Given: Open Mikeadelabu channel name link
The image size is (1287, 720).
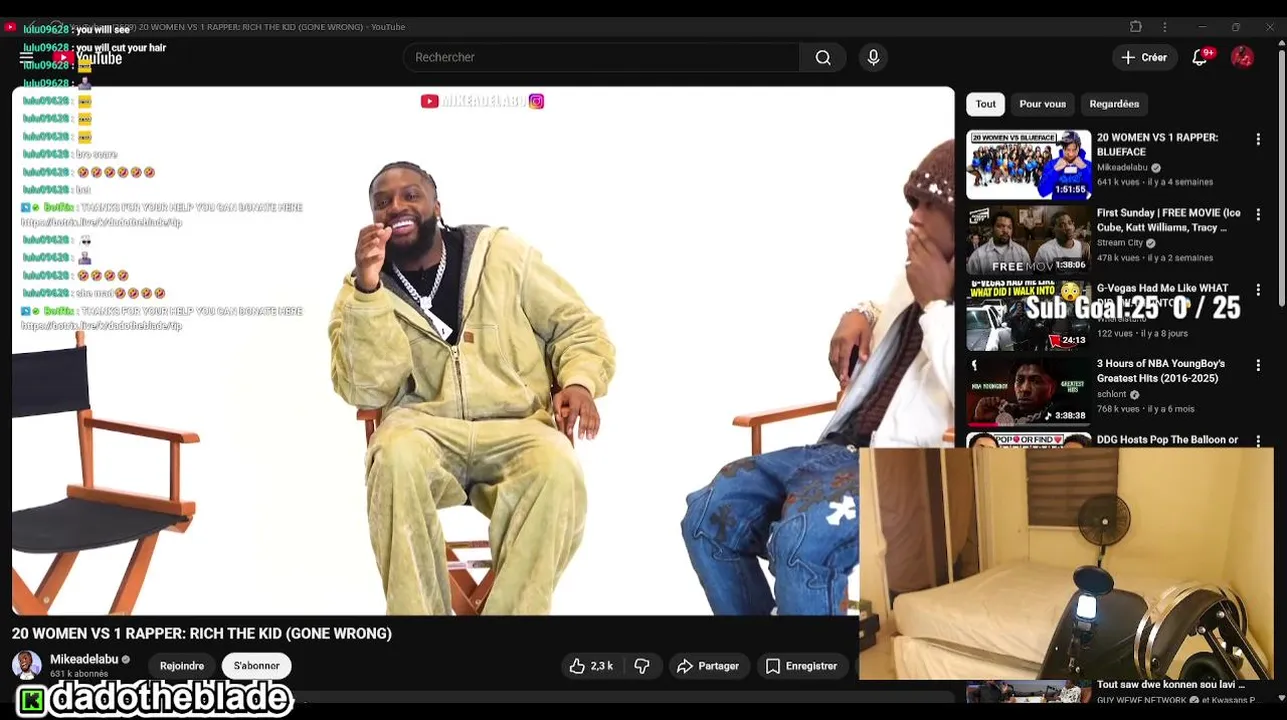Looking at the screenshot, I should coord(84,659).
